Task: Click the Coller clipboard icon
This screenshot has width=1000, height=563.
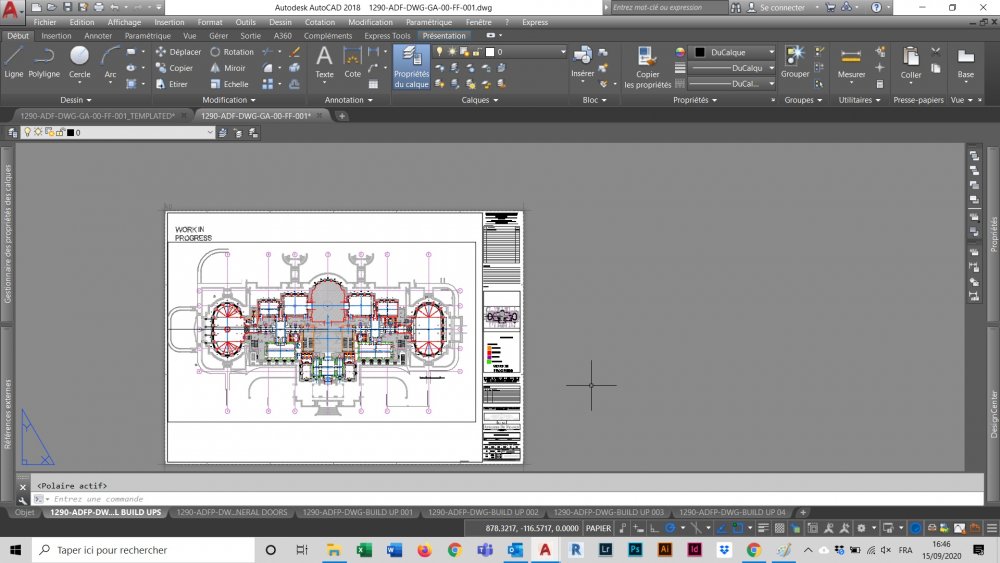Action: click(911, 63)
